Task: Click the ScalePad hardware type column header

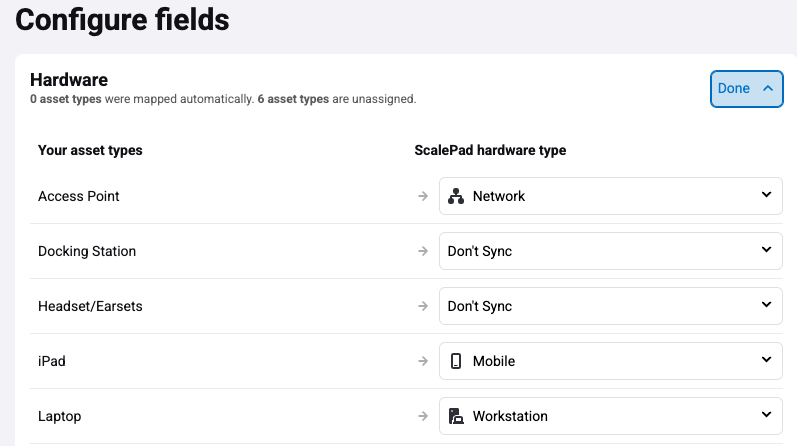Action: point(490,150)
